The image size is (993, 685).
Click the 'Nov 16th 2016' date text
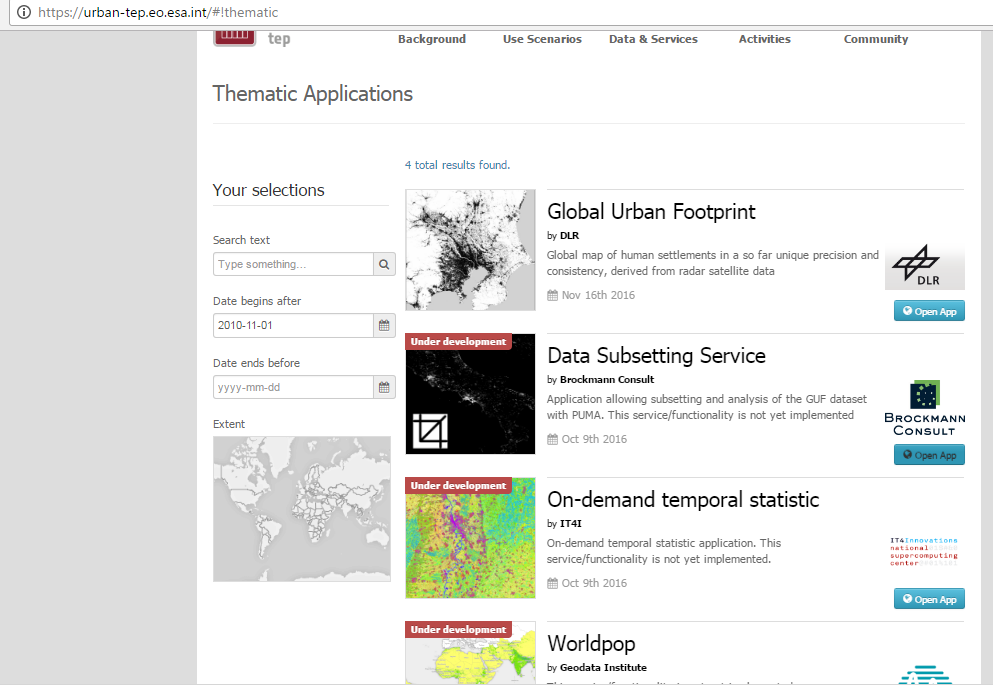[x=598, y=295]
